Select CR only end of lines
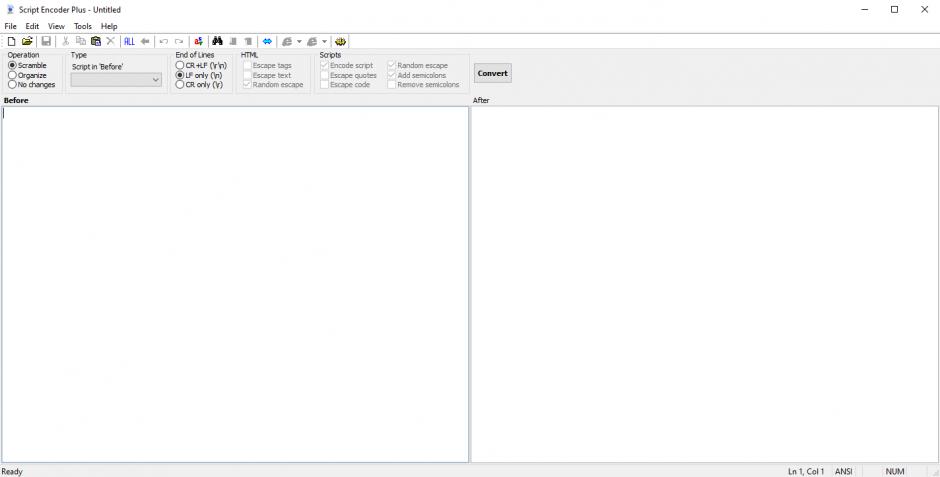The image size is (940, 477). (x=180, y=85)
